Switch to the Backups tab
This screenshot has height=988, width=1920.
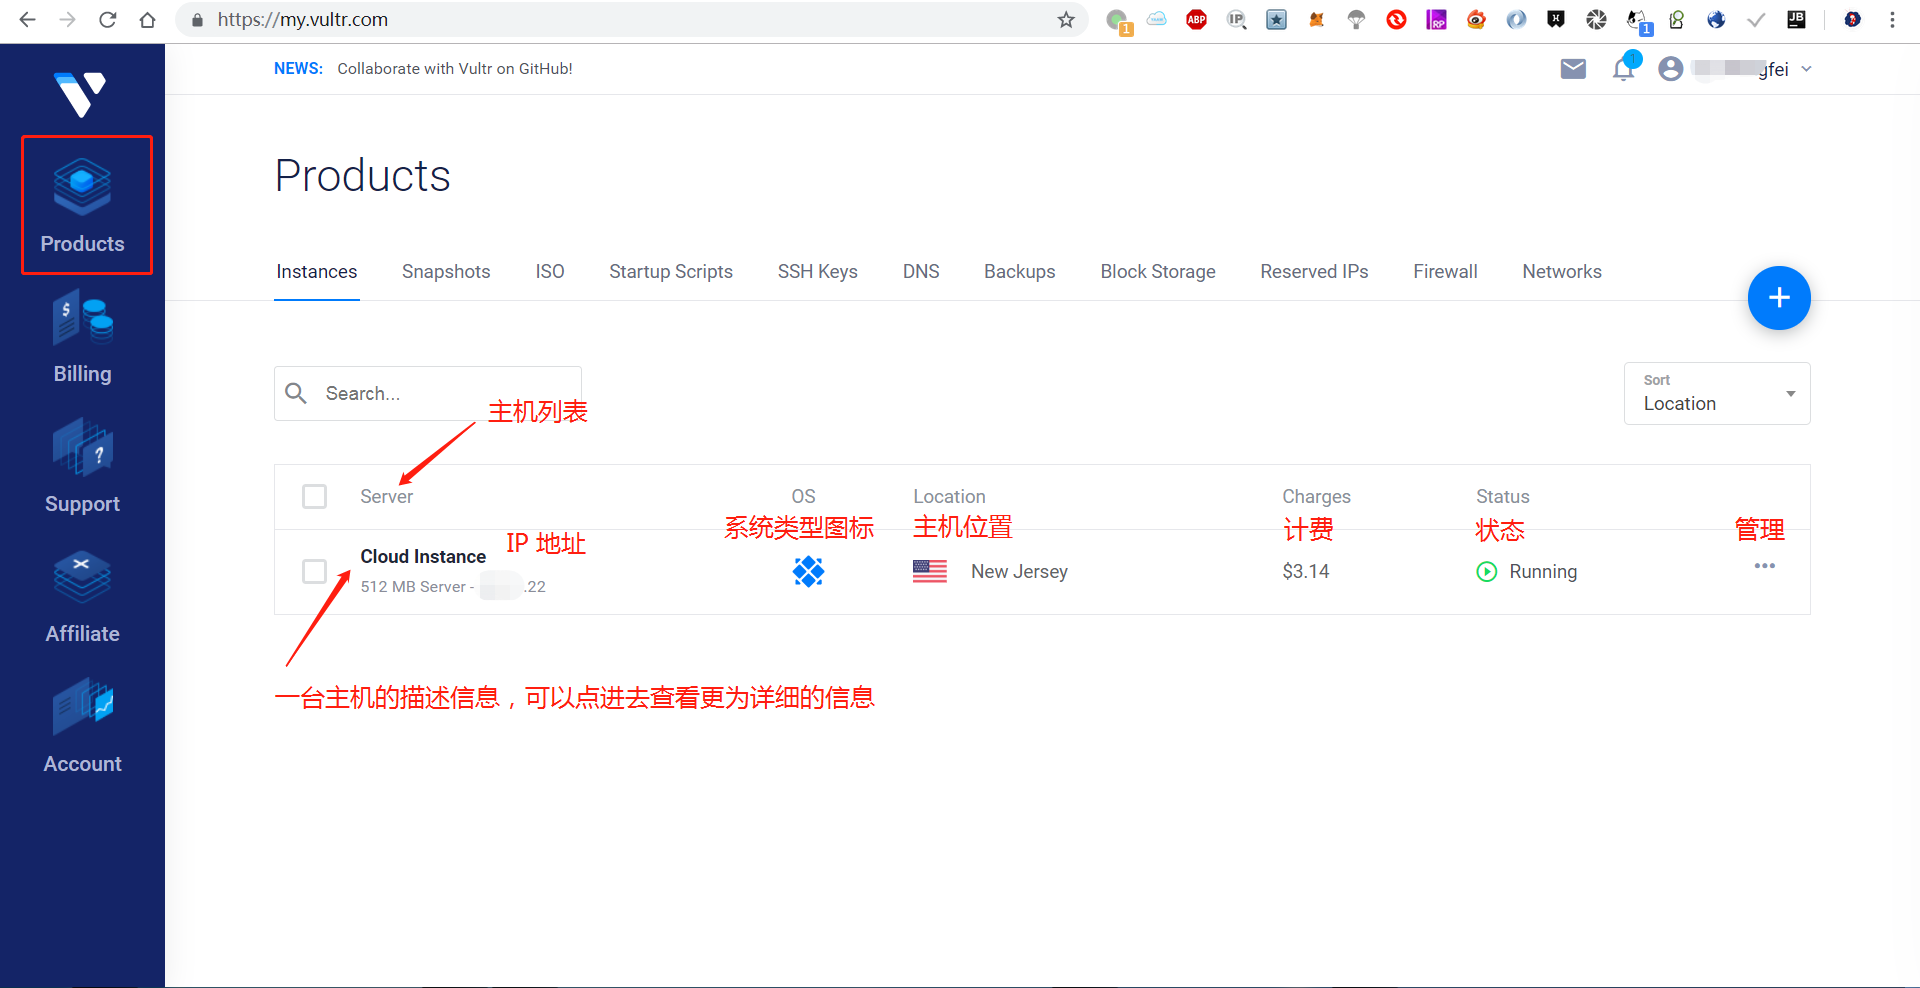pyautogui.click(x=1020, y=272)
